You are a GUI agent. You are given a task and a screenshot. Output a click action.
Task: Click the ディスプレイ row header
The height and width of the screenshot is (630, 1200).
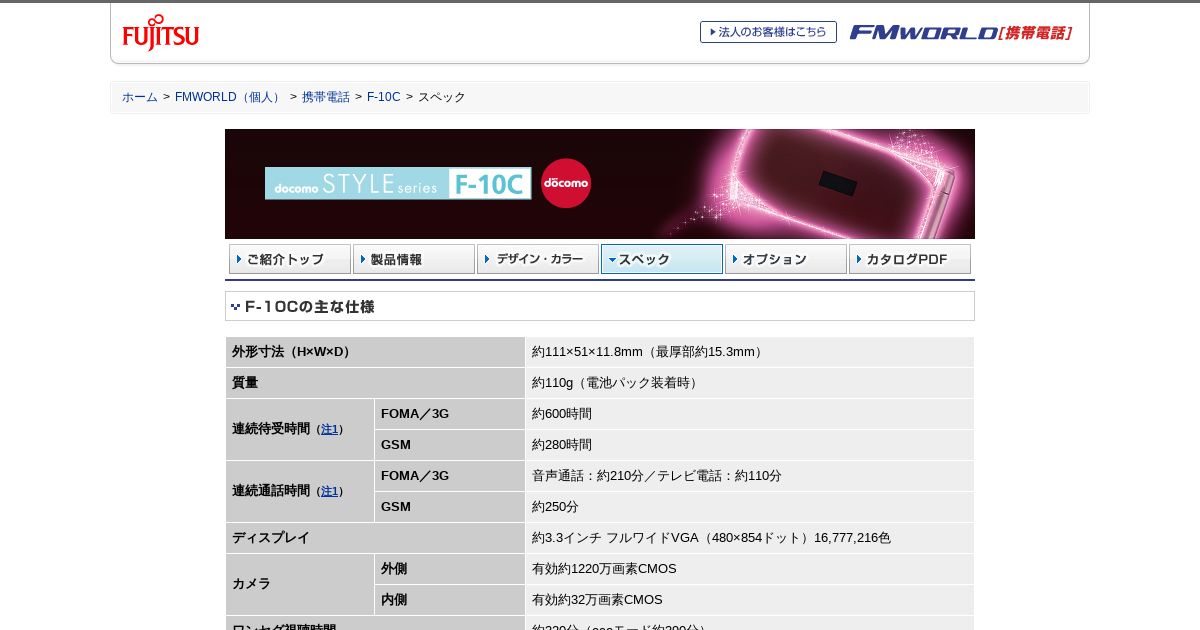(x=375, y=538)
